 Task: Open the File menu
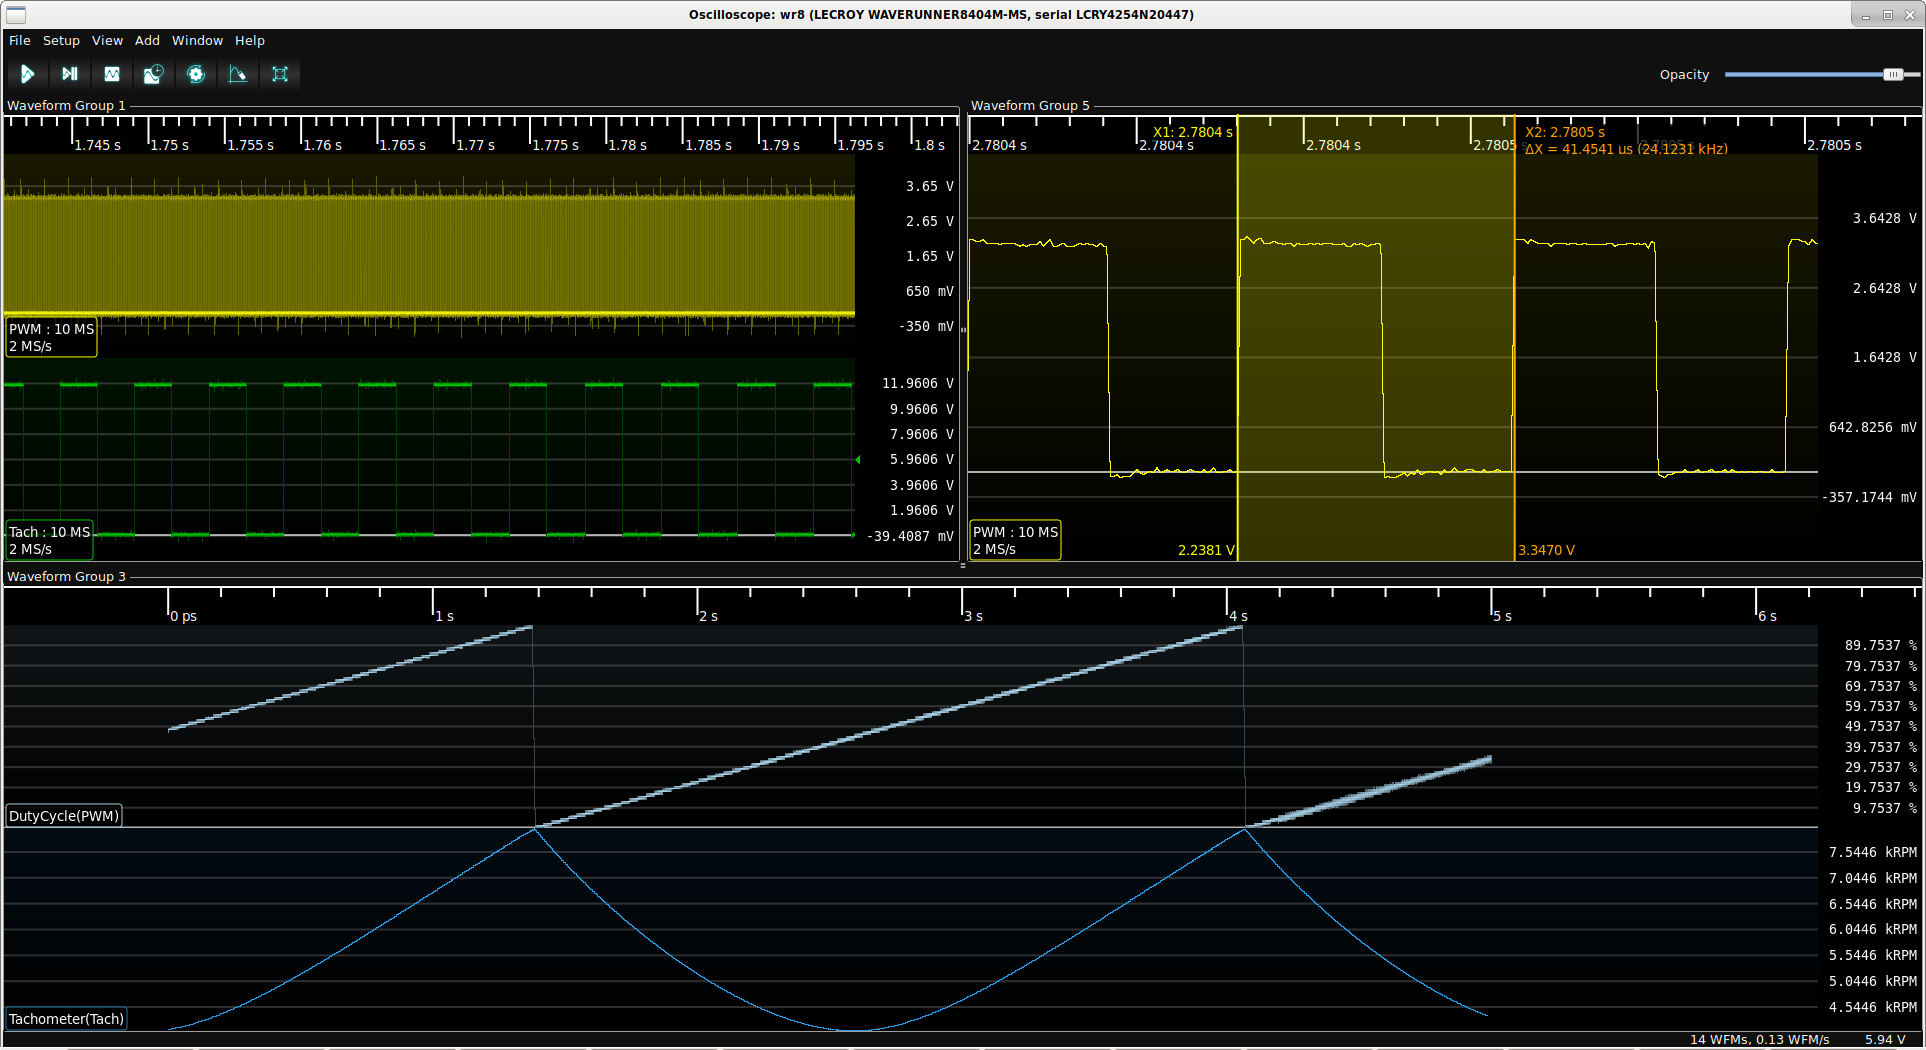[20, 41]
